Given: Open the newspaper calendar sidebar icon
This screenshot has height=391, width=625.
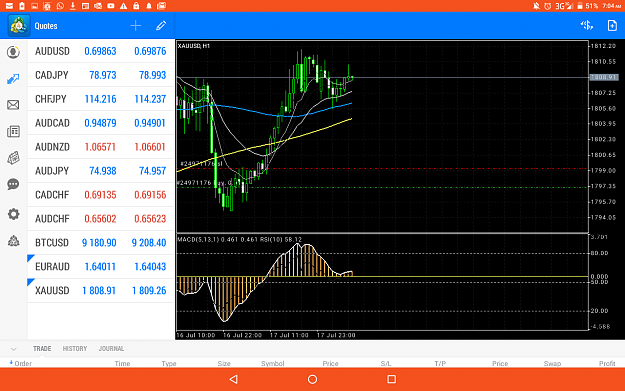Looking at the screenshot, I should (x=13, y=158).
